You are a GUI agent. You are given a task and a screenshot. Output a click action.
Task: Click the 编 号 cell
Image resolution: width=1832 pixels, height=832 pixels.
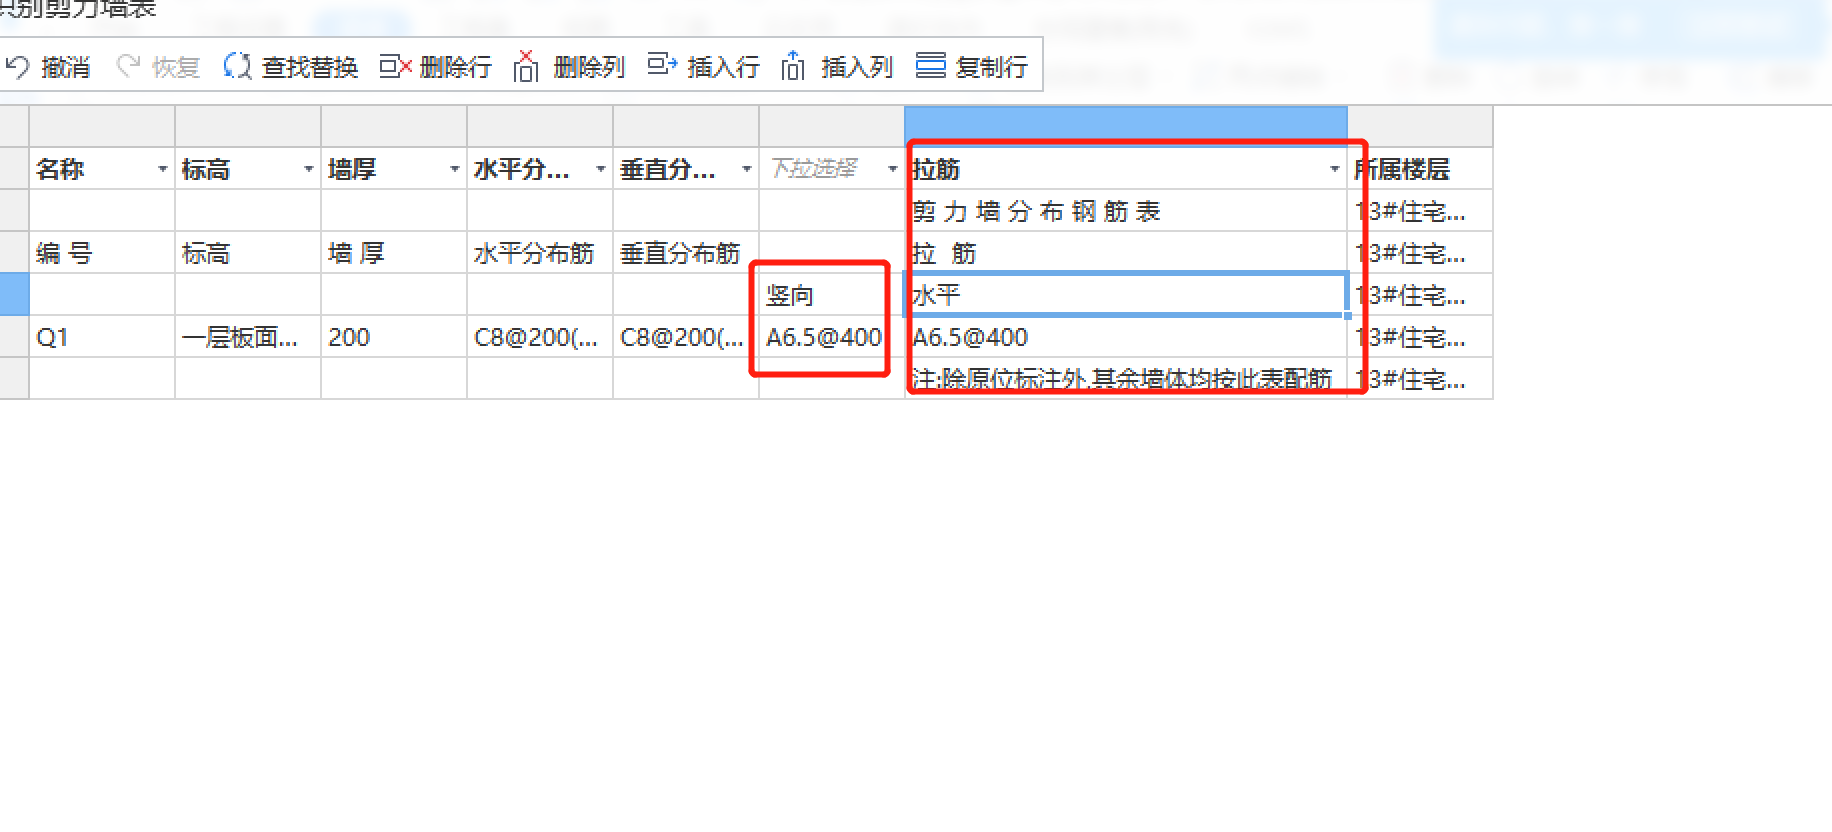pos(102,253)
